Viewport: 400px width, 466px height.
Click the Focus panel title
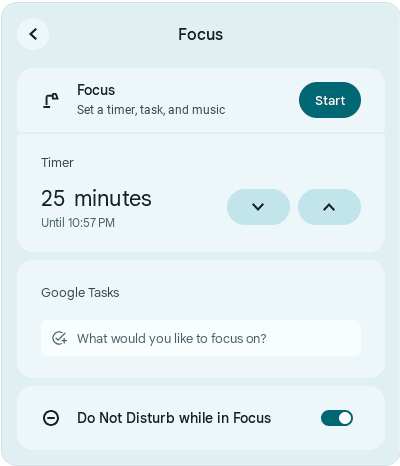(x=200, y=34)
